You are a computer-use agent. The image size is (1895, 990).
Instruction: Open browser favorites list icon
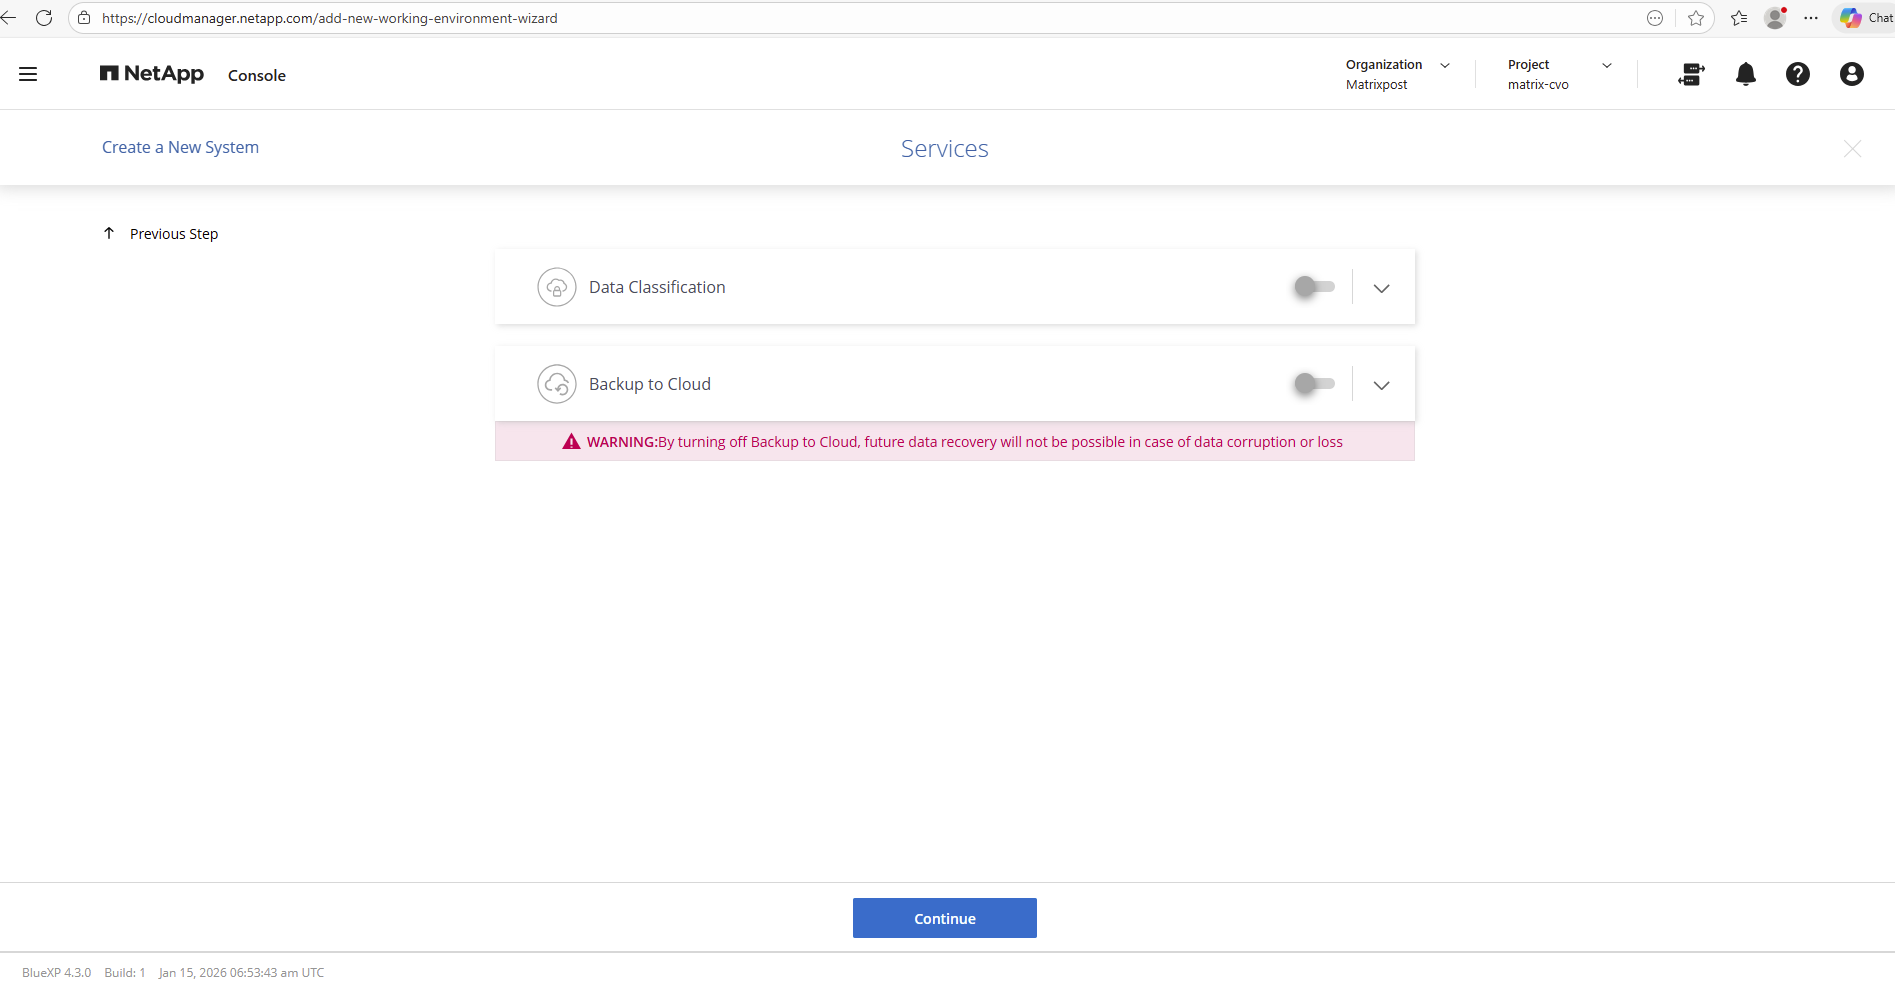(1739, 18)
